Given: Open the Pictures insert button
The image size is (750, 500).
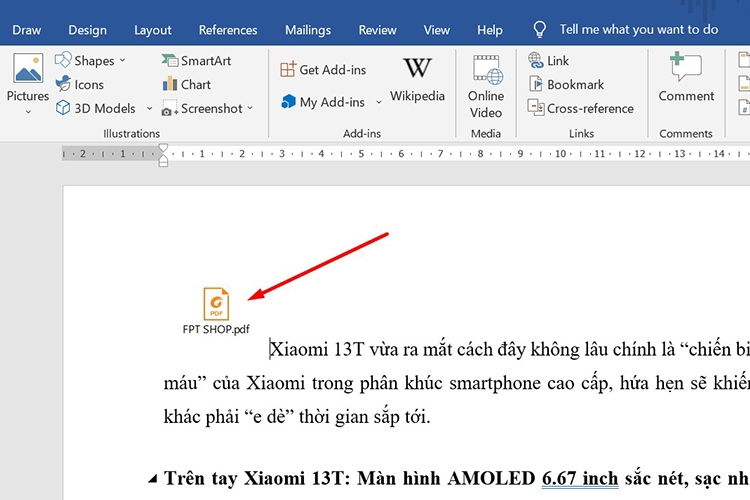Looking at the screenshot, I should point(28,77).
